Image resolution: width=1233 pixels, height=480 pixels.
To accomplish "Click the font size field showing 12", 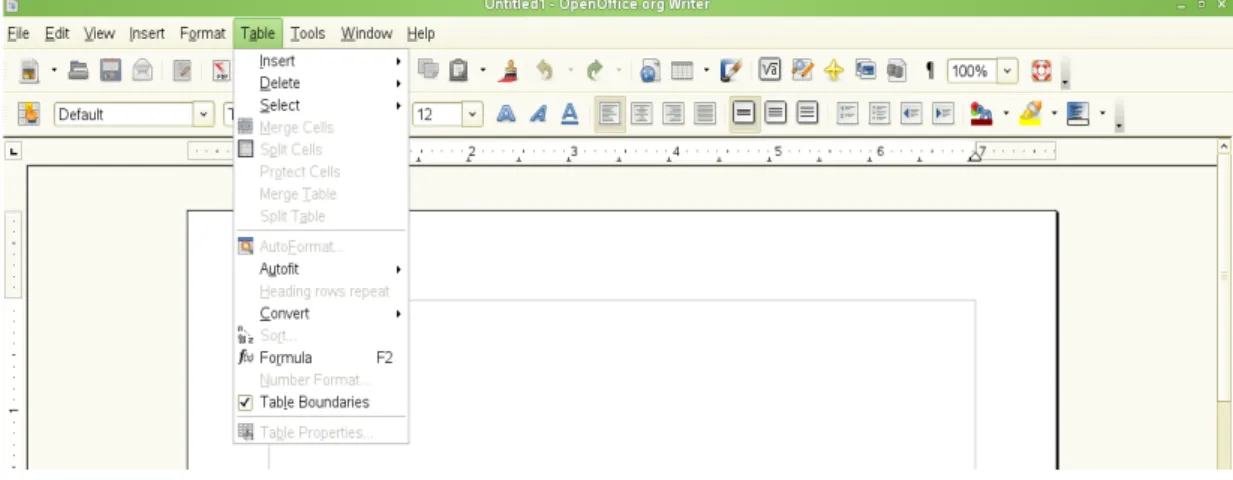I will (437, 114).
